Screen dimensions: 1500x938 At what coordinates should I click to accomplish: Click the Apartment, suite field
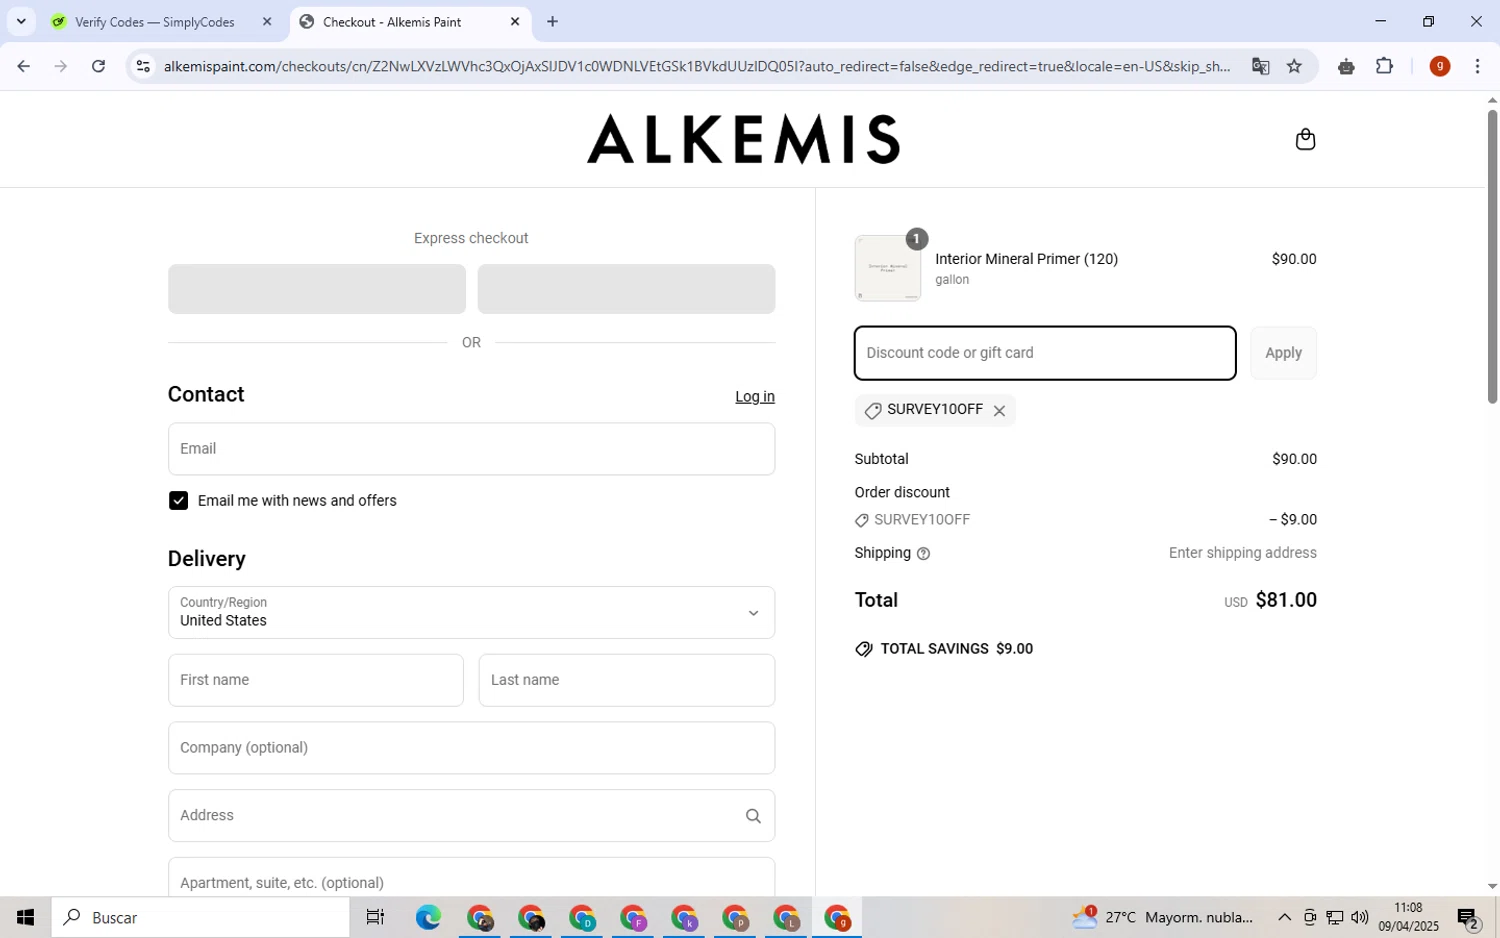point(471,877)
